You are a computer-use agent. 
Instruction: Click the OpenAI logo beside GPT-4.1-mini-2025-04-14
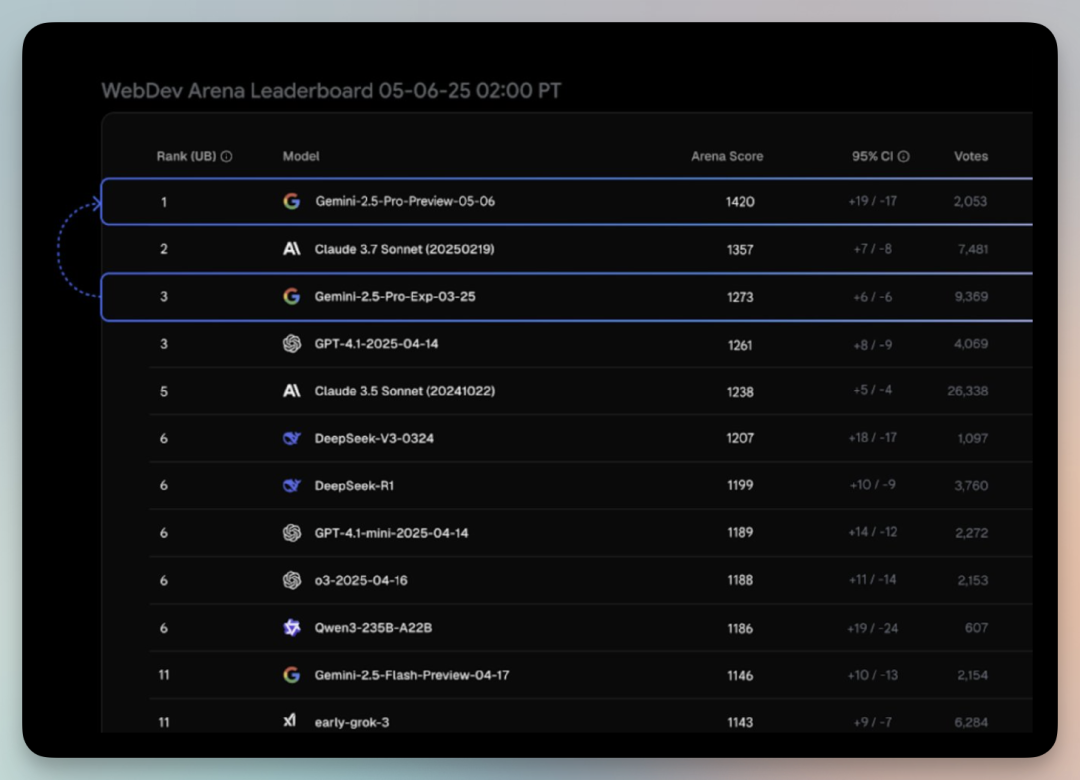pyautogui.click(x=291, y=533)
